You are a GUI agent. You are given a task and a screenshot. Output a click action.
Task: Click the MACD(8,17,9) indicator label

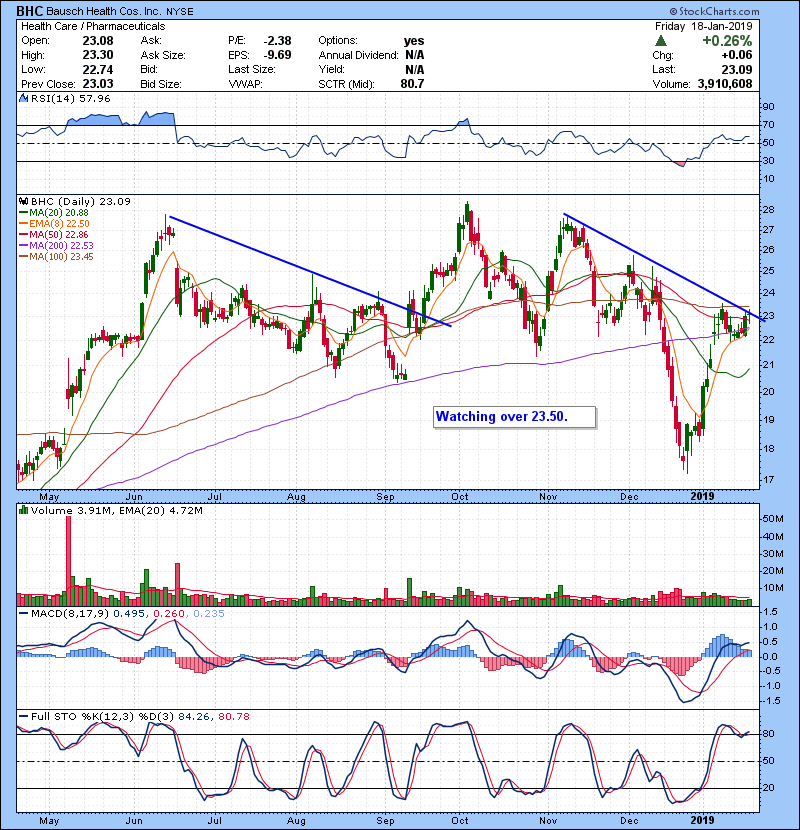pyautogui.click(x=70, y=614)
